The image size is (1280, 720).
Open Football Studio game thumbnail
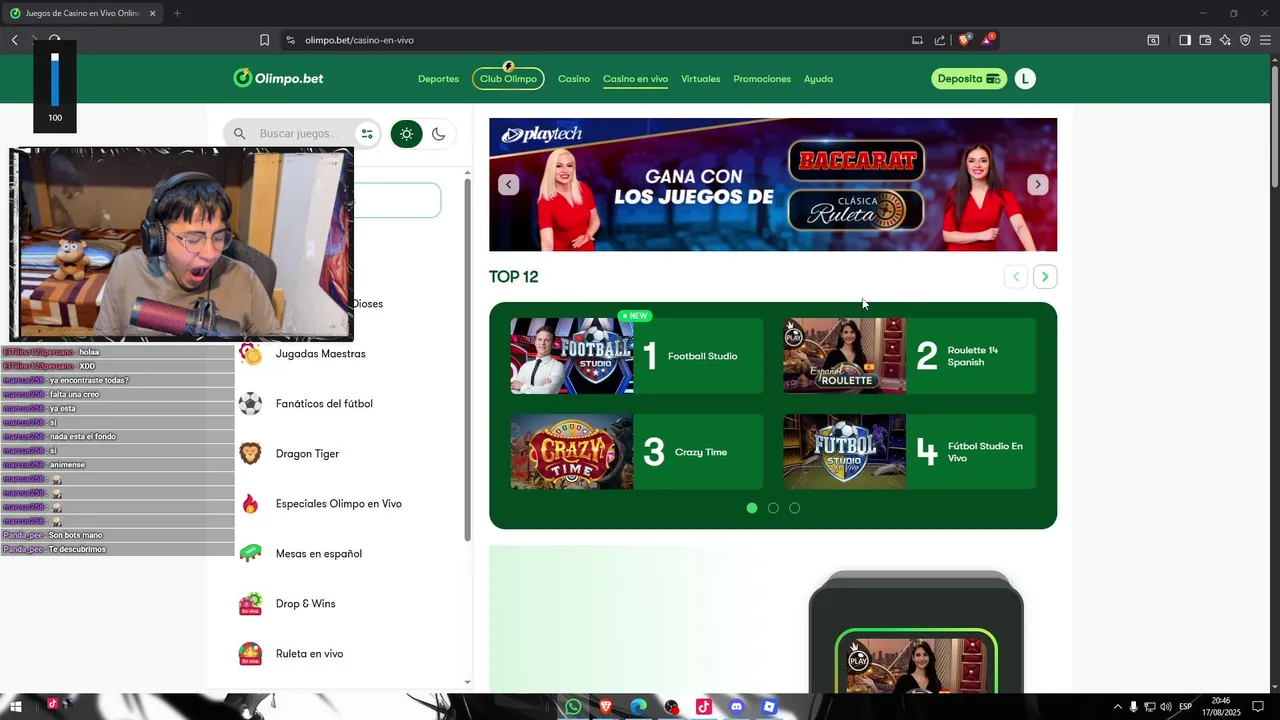tap(572, 356)
